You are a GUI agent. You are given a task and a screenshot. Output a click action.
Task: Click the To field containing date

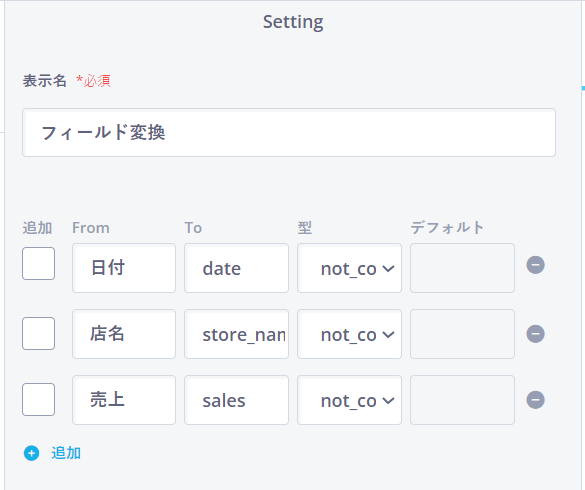click(x=237, y=268)
